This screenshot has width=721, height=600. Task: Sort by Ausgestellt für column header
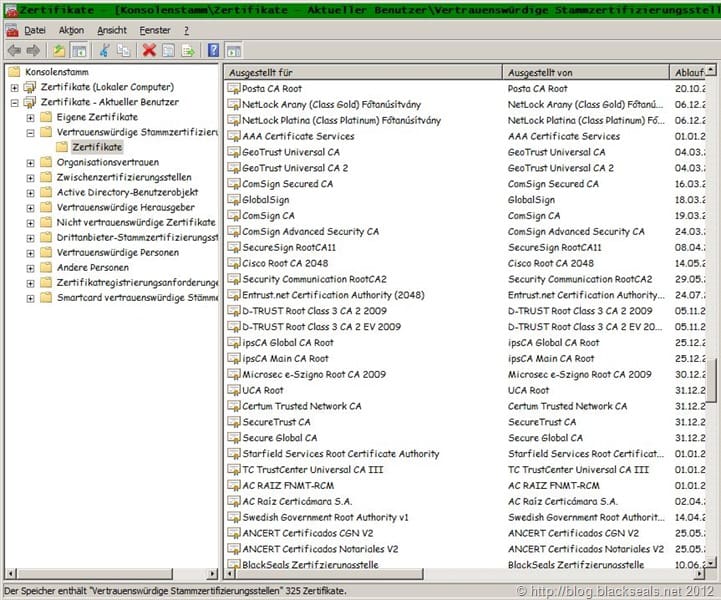(x=363, y=72)
